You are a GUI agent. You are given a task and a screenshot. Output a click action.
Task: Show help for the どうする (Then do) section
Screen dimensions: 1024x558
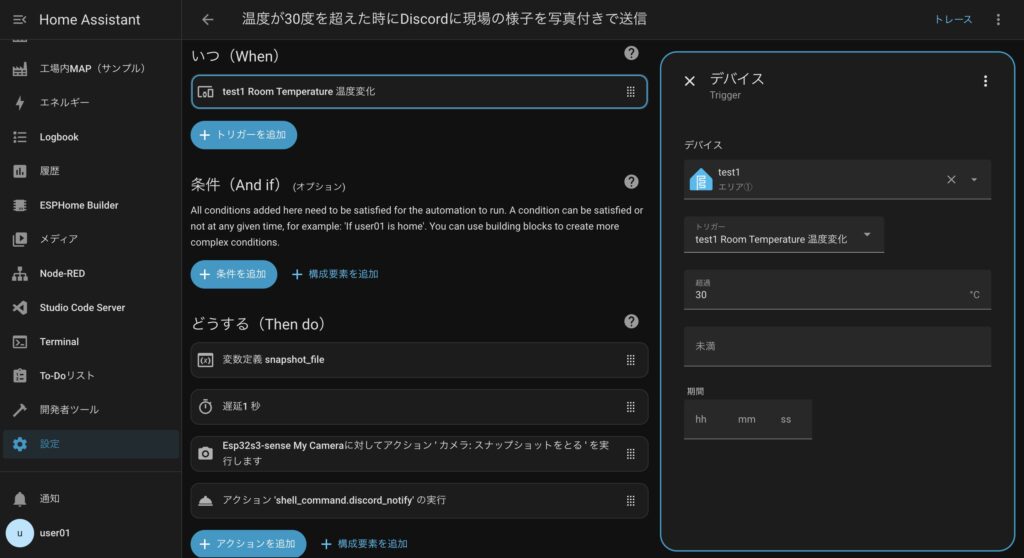pyautogui.click(x=631, y=321)
